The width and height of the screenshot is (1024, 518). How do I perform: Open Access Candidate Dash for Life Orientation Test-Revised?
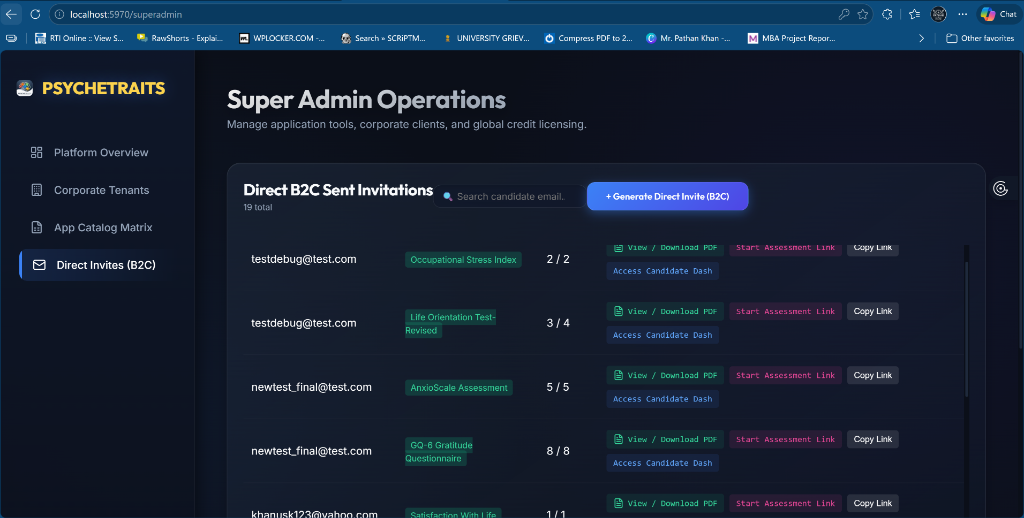[662, 335]
